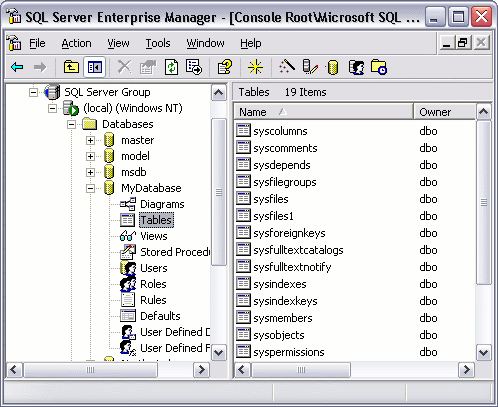The image size is (498, 407).
Task: Open the Window menu
Action: (x=205, y=43)
